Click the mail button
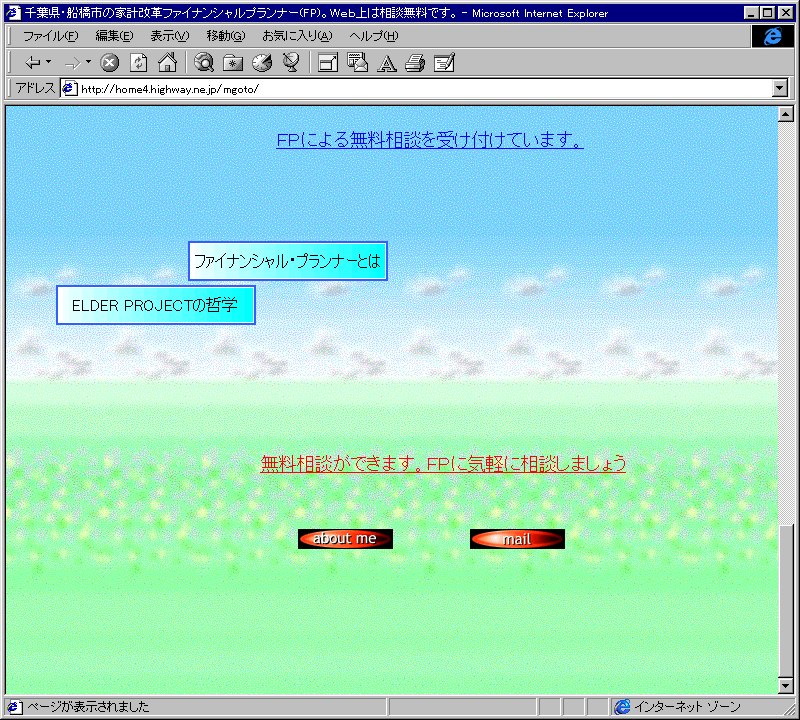This screenshot has width=800, height=720. coord(517,539)
